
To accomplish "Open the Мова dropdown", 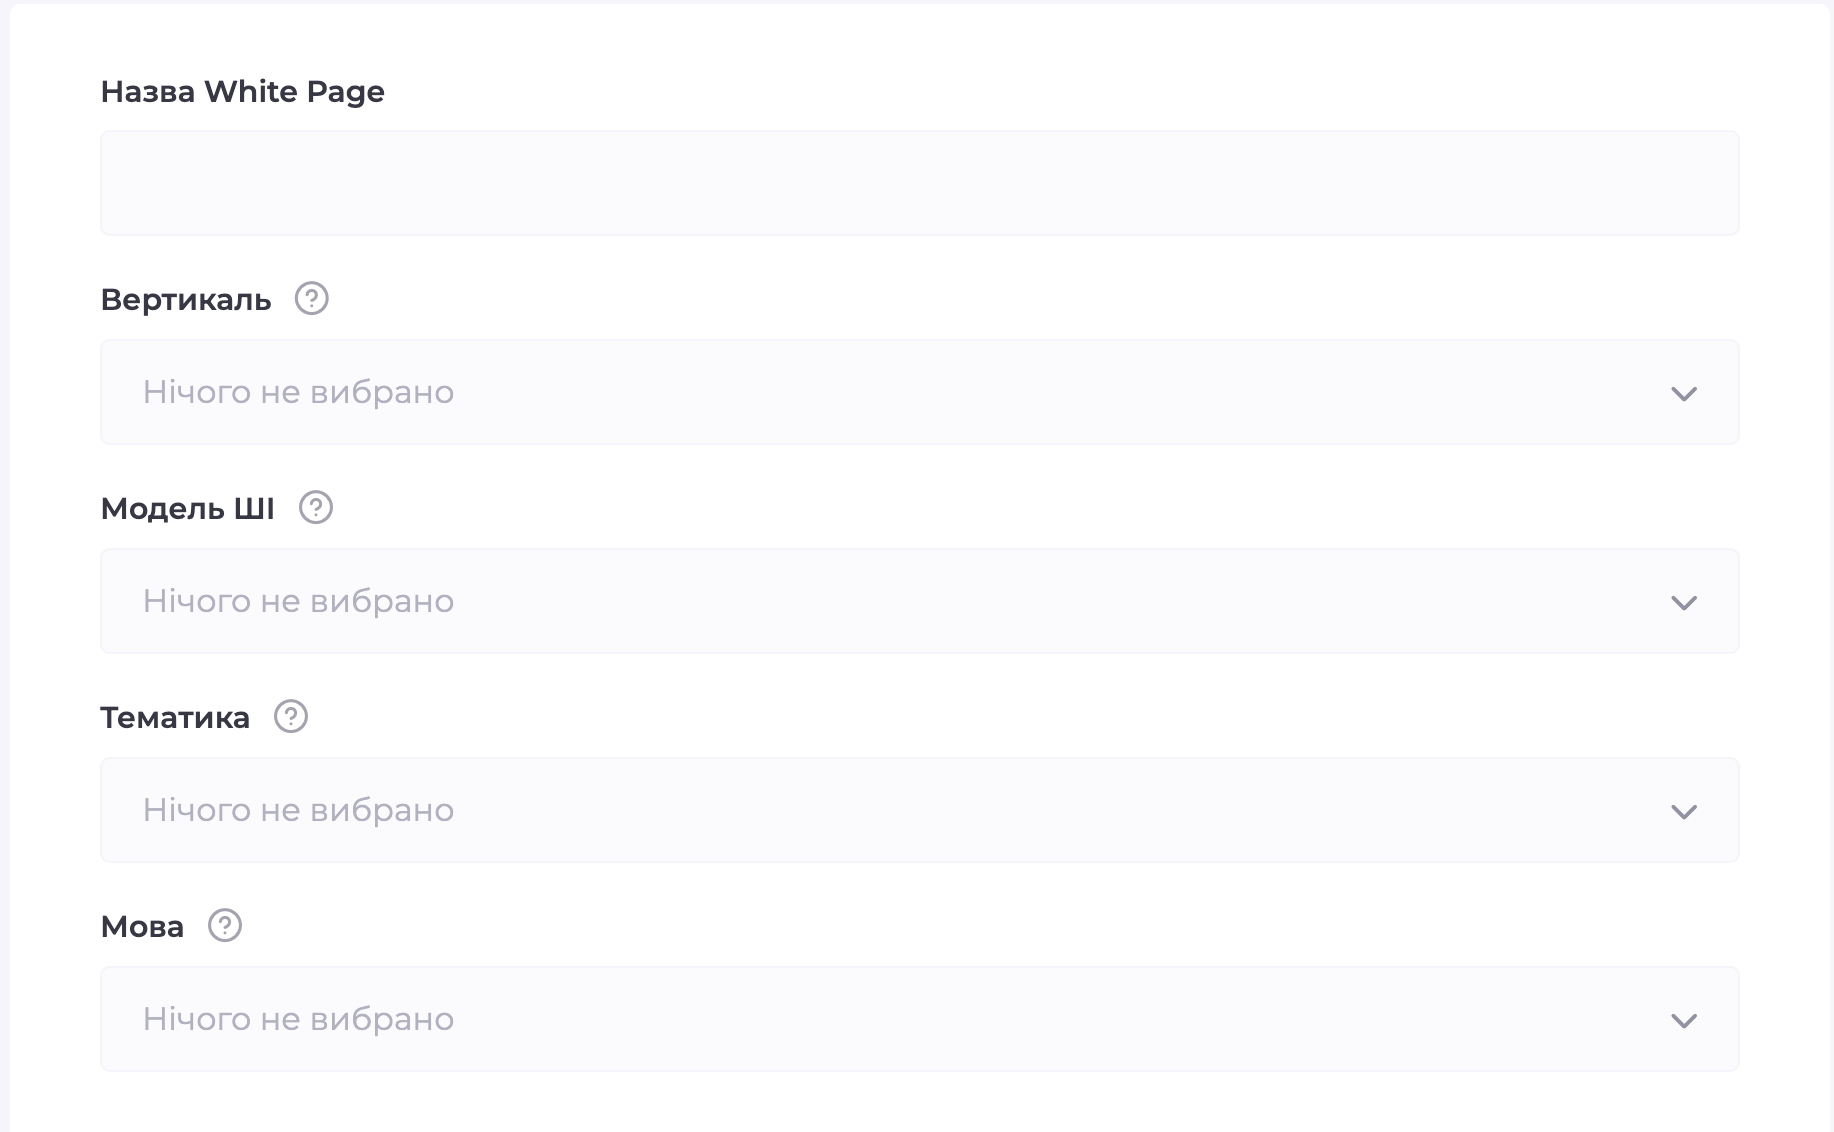I will click(x=919, y=1019).
